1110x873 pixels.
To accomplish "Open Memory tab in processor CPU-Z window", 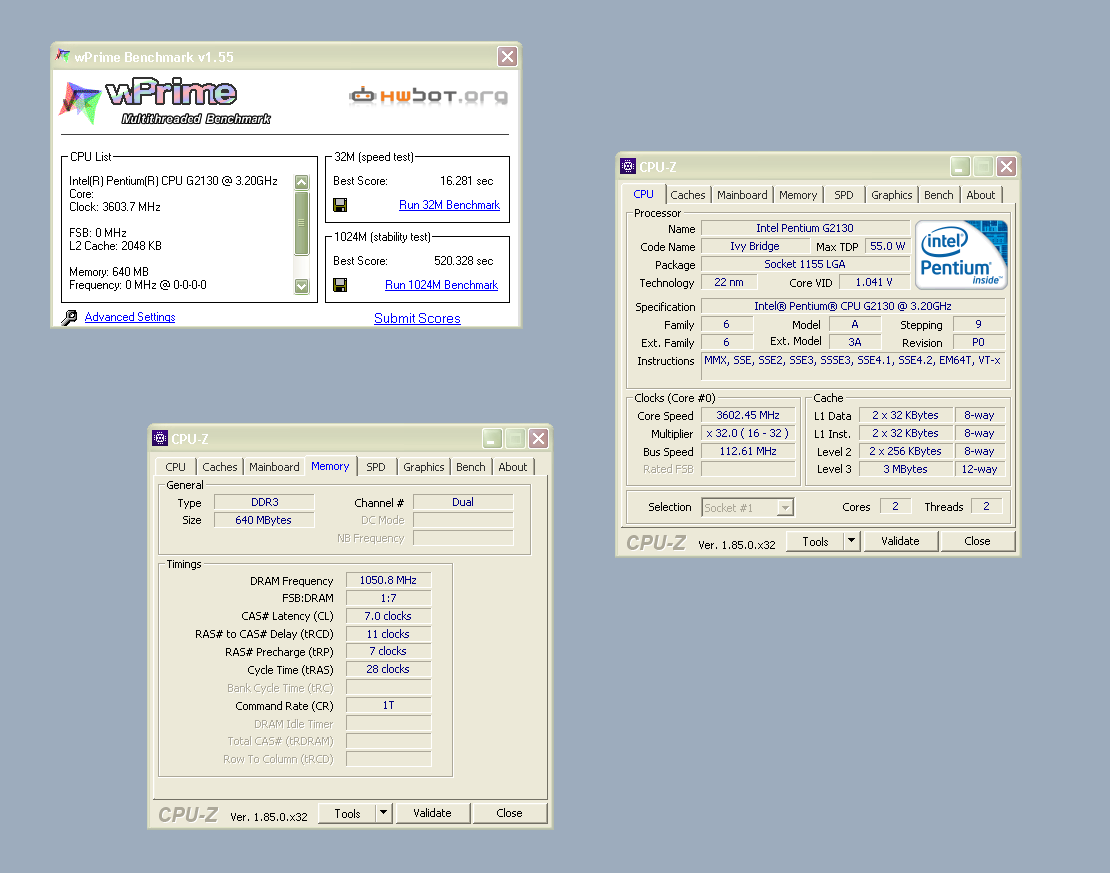I will pyautogui.click(x=798, y=195).
